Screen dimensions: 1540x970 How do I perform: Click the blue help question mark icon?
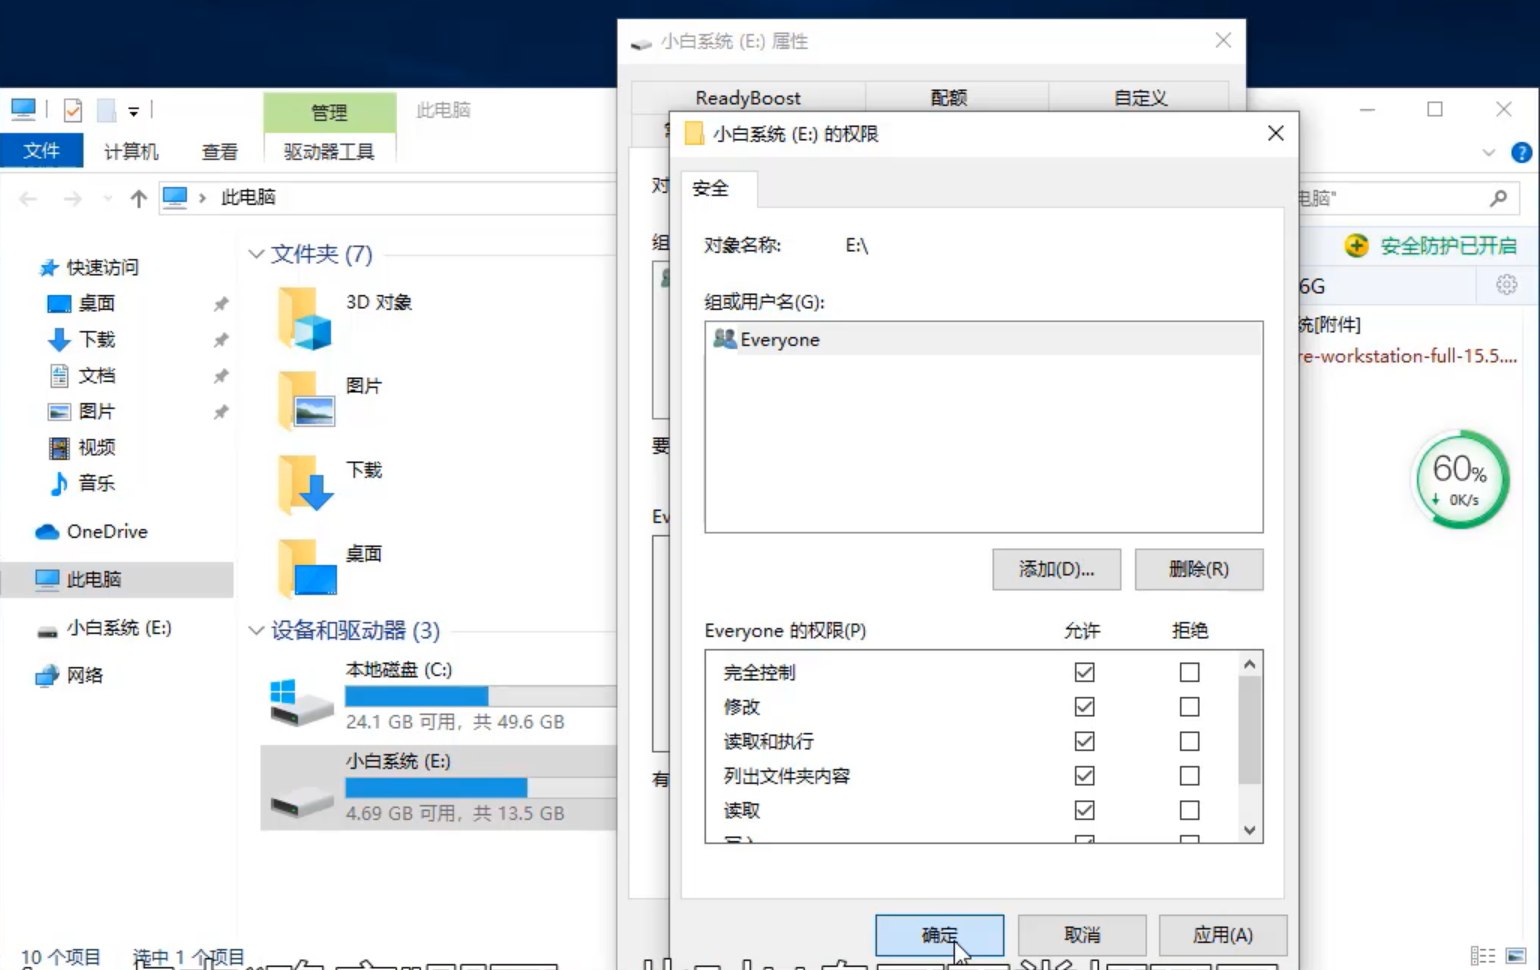(x=1521, y=152)
